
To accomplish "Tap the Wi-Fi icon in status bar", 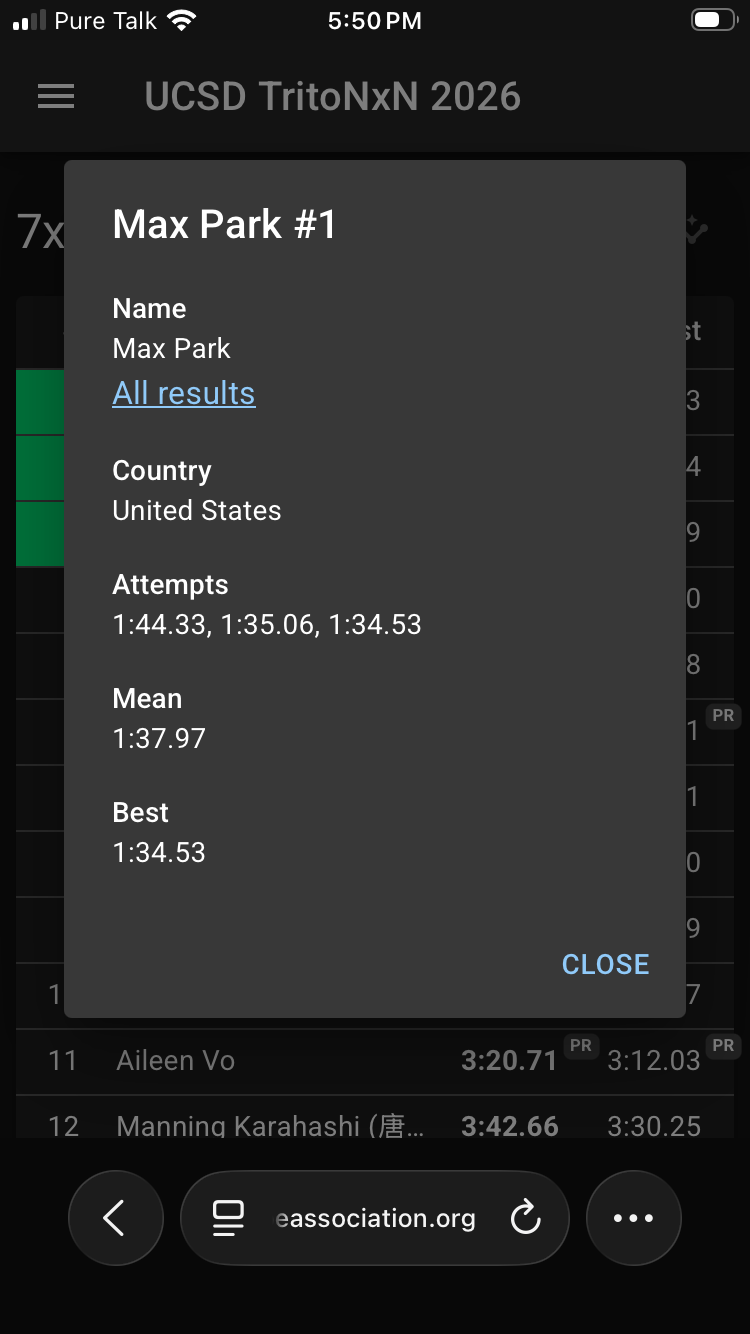I will pos(182,20).
